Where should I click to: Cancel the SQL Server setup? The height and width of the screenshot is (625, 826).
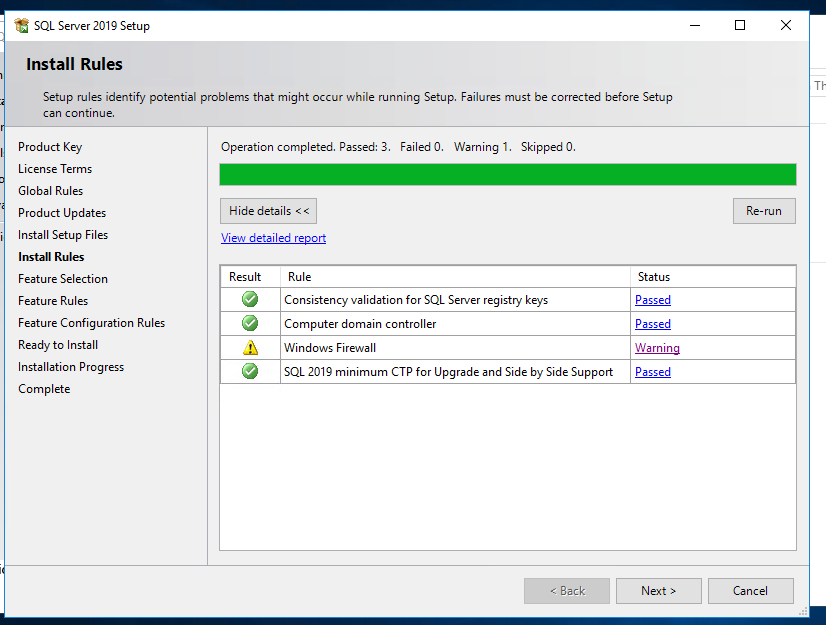(750, 591)
